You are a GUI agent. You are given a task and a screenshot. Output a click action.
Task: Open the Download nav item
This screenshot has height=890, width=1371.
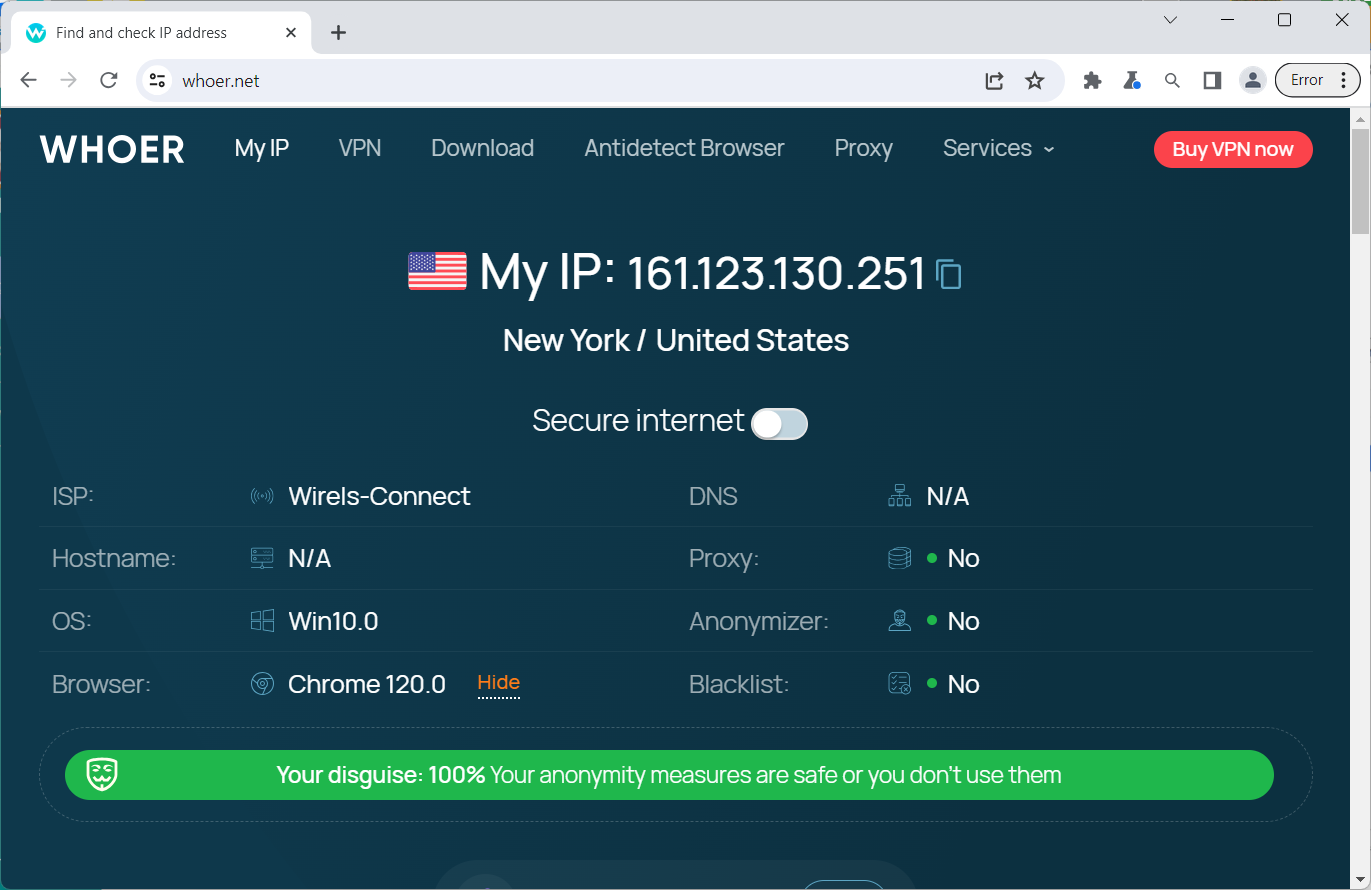click(482, 148)
